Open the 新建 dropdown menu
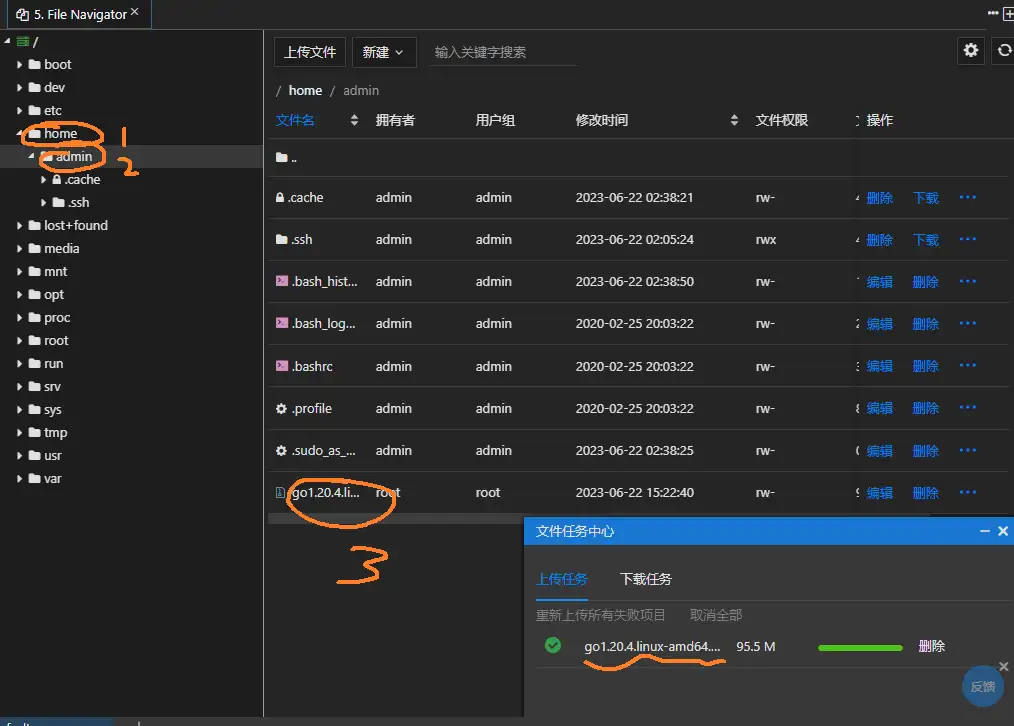This screenshot has height=726, width=1014. 384,51
